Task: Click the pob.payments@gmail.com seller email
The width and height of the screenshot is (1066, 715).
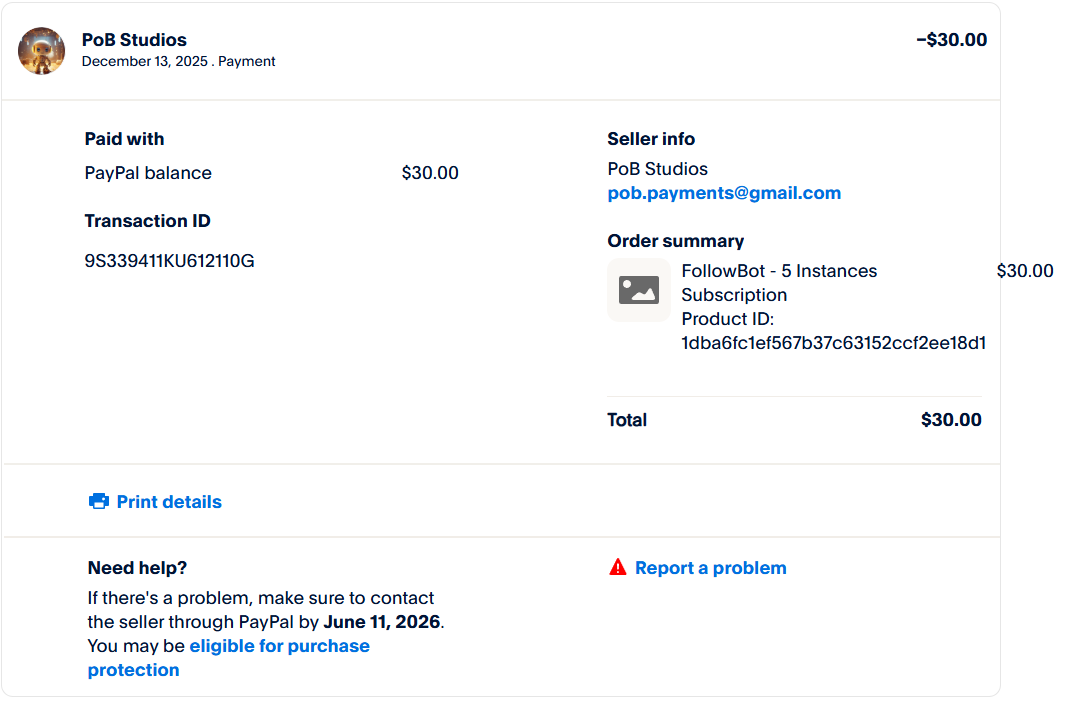Action: 724,193
